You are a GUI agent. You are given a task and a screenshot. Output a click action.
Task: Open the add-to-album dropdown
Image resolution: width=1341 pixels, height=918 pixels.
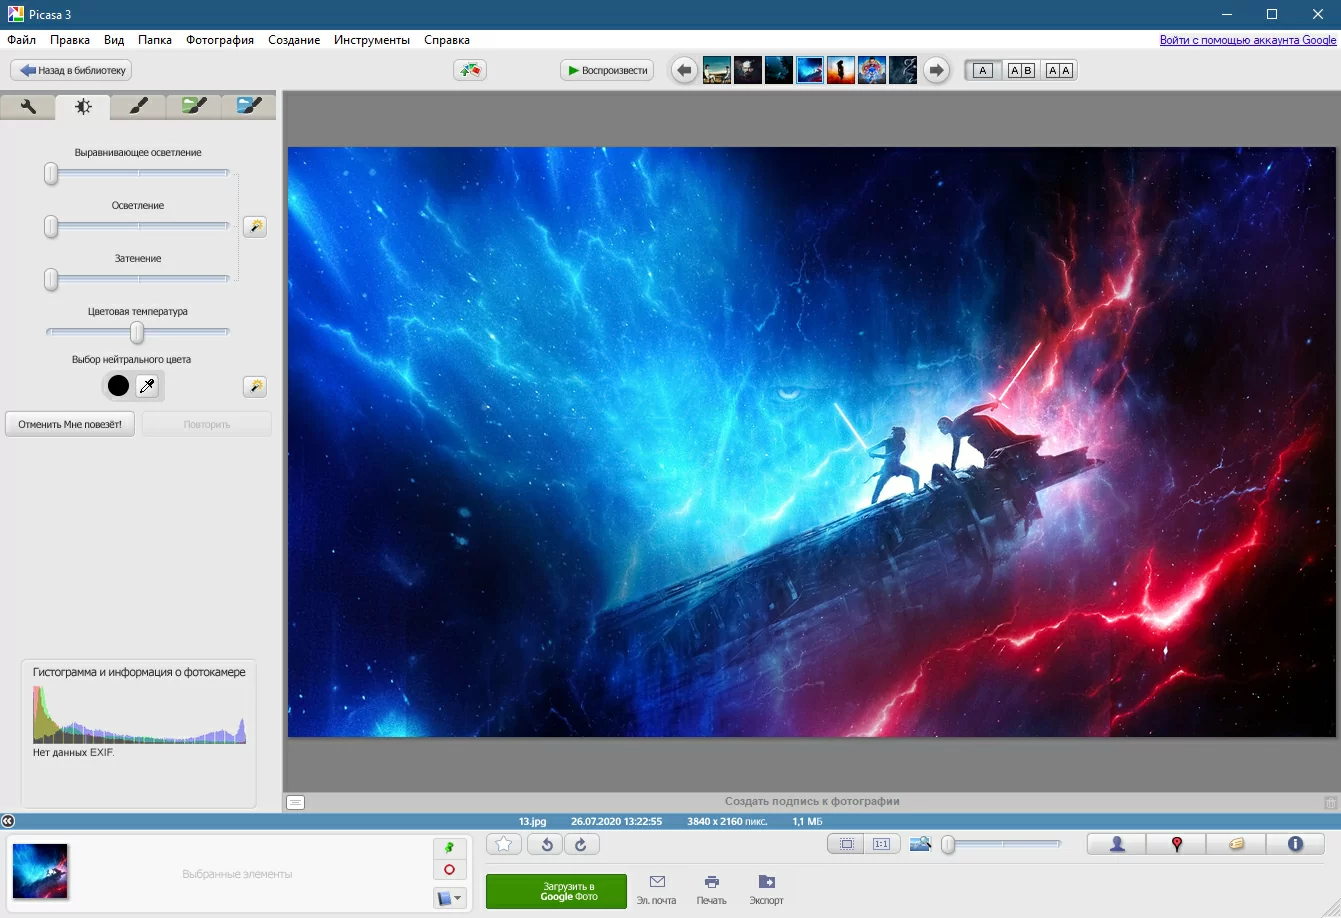point(449,898)
